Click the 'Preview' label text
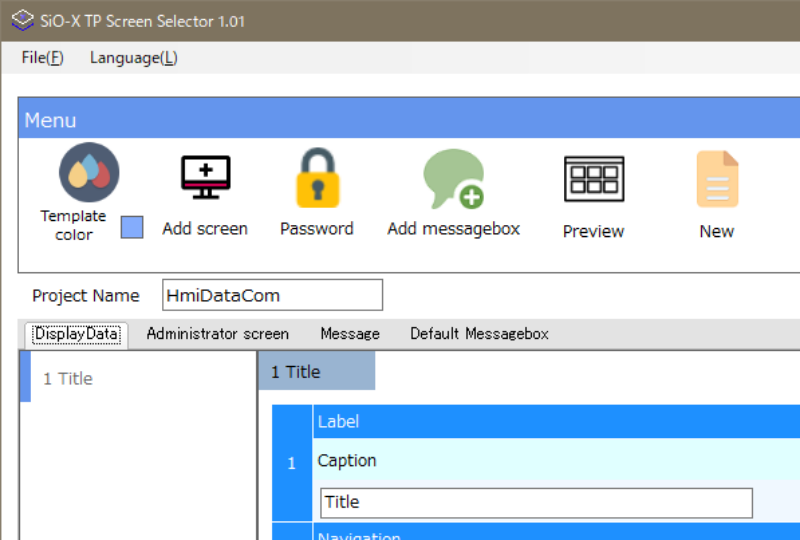 tap(593, 231)
